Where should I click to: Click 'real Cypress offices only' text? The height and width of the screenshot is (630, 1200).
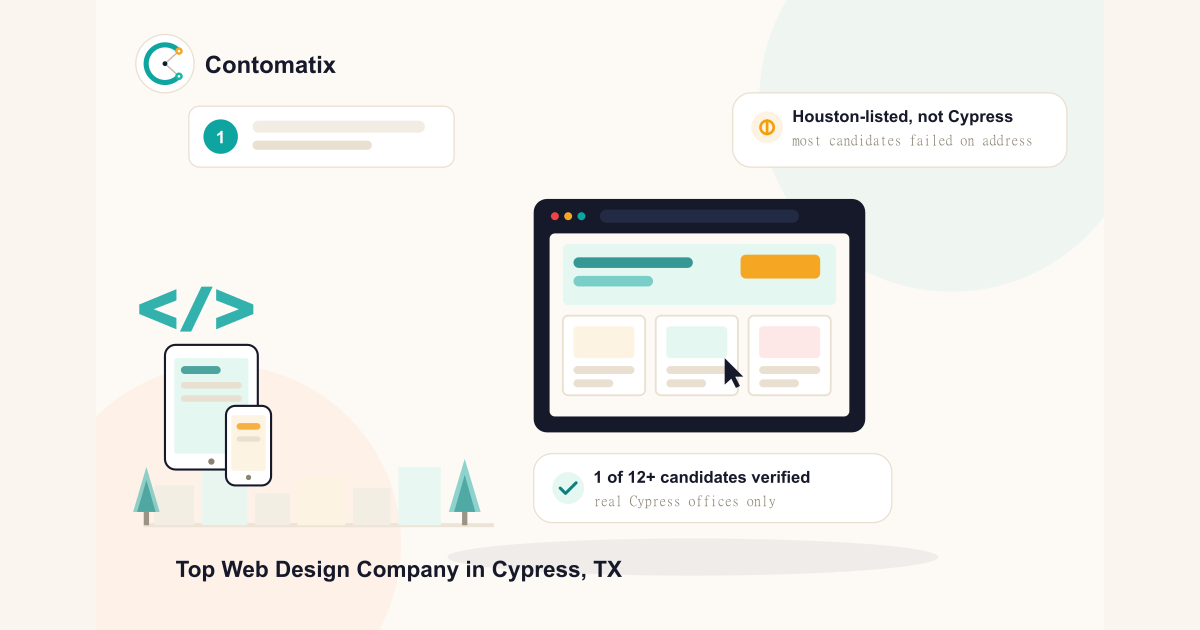coord(685,502)
